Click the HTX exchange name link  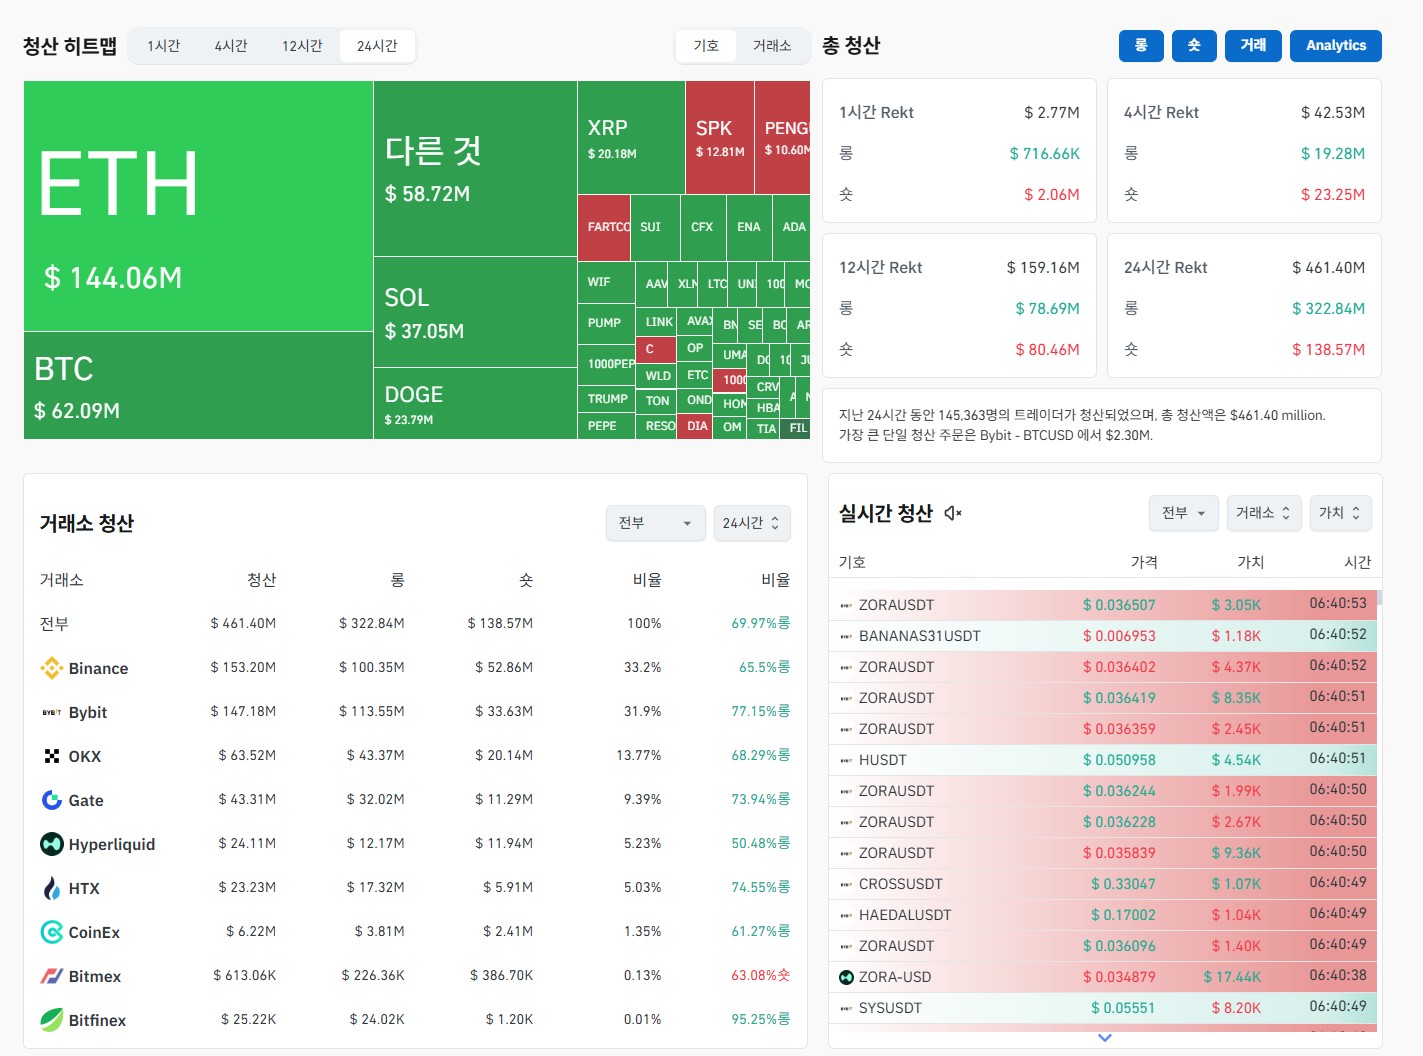tap(84, 888)
